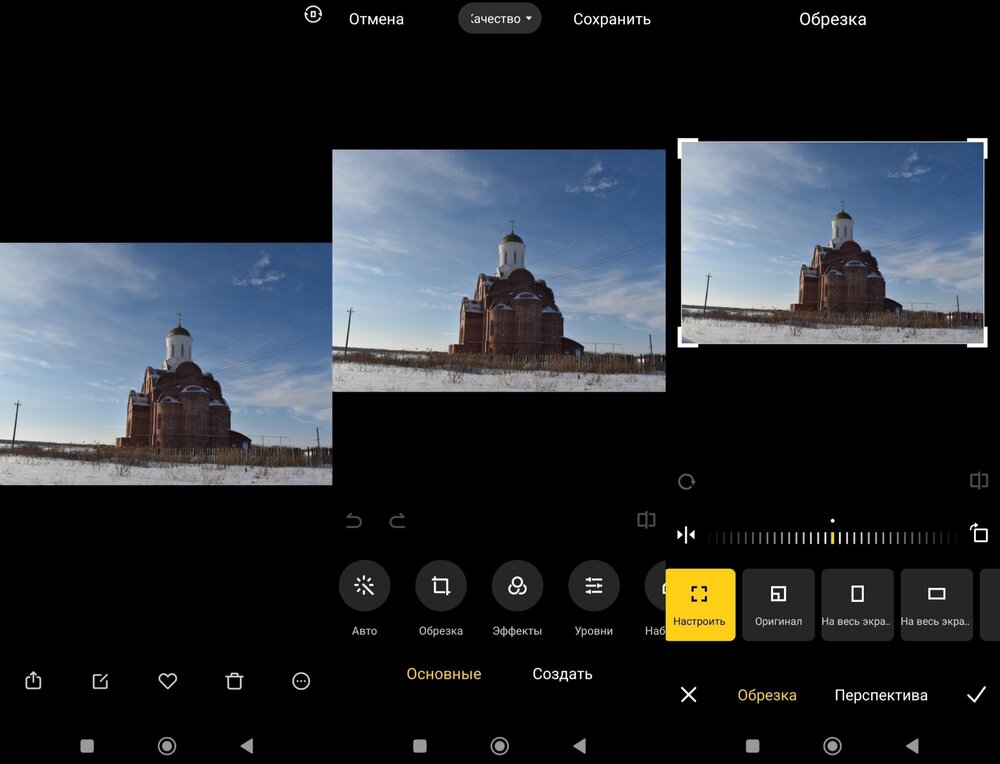1000x764 pixels.
Task: Select the Авто auto-enhance tool
Action: (364, 586)
